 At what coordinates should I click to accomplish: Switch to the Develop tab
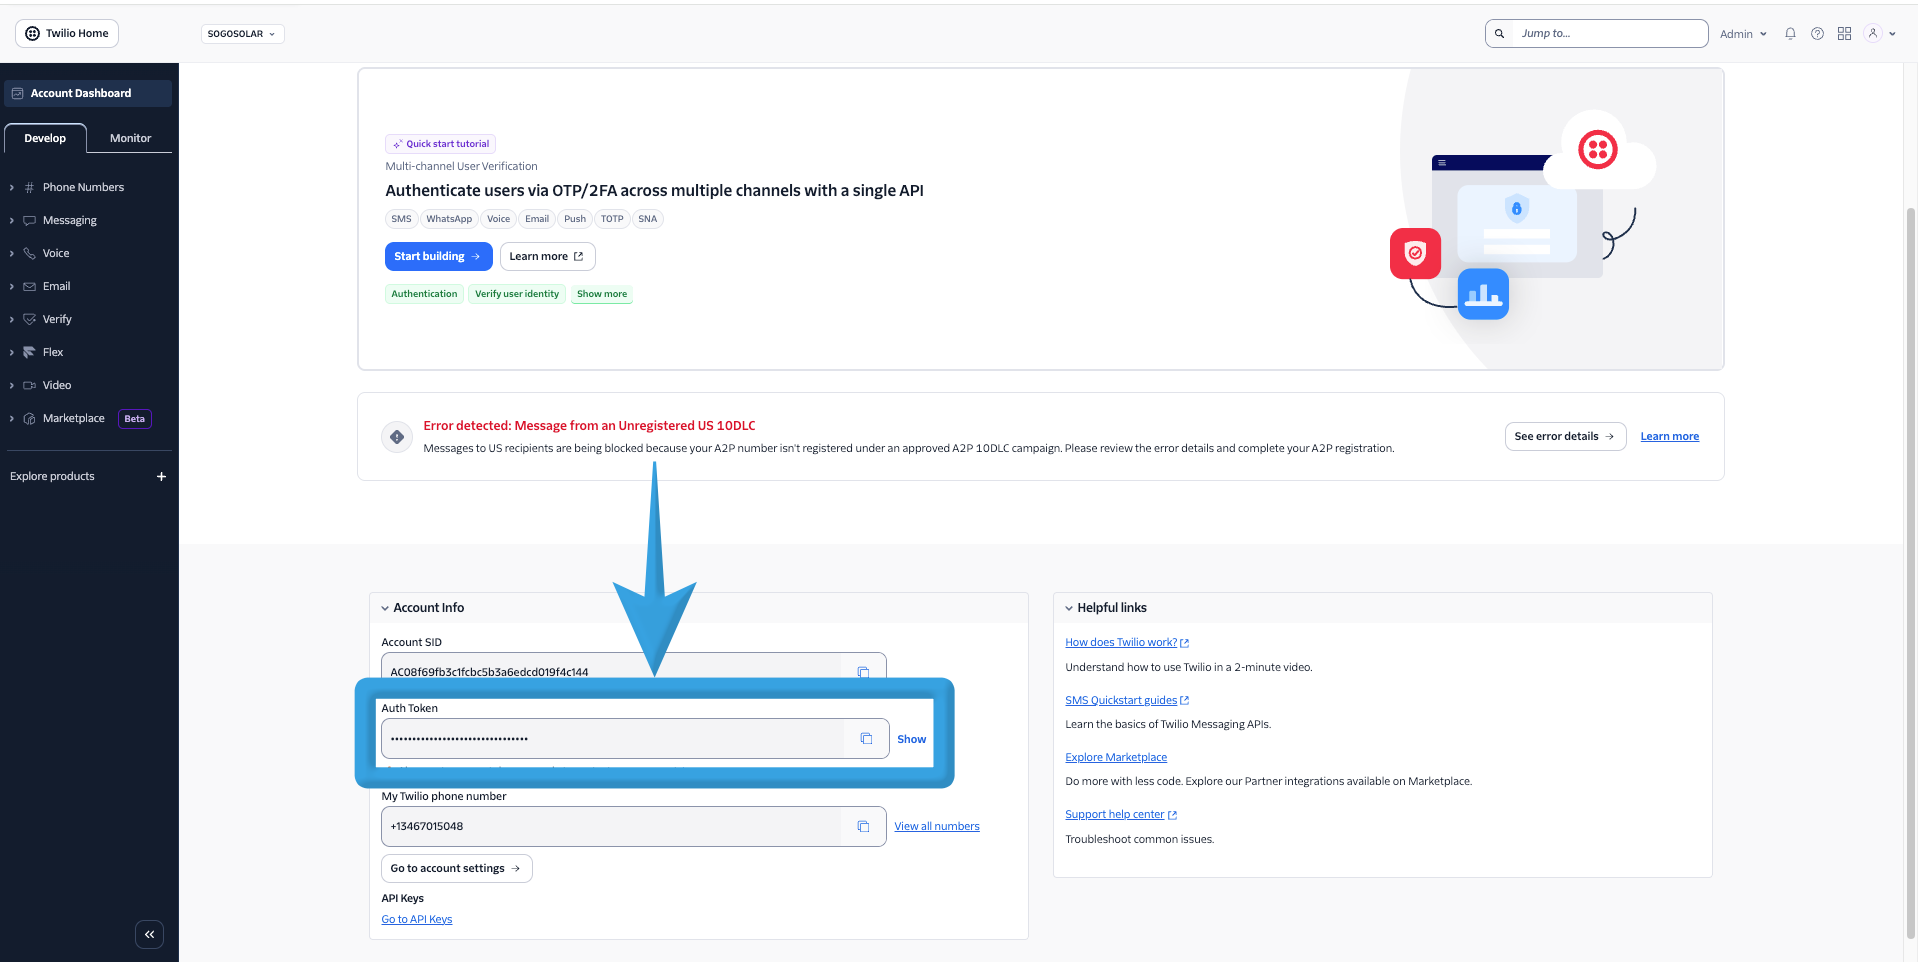(x=45, y=138)
